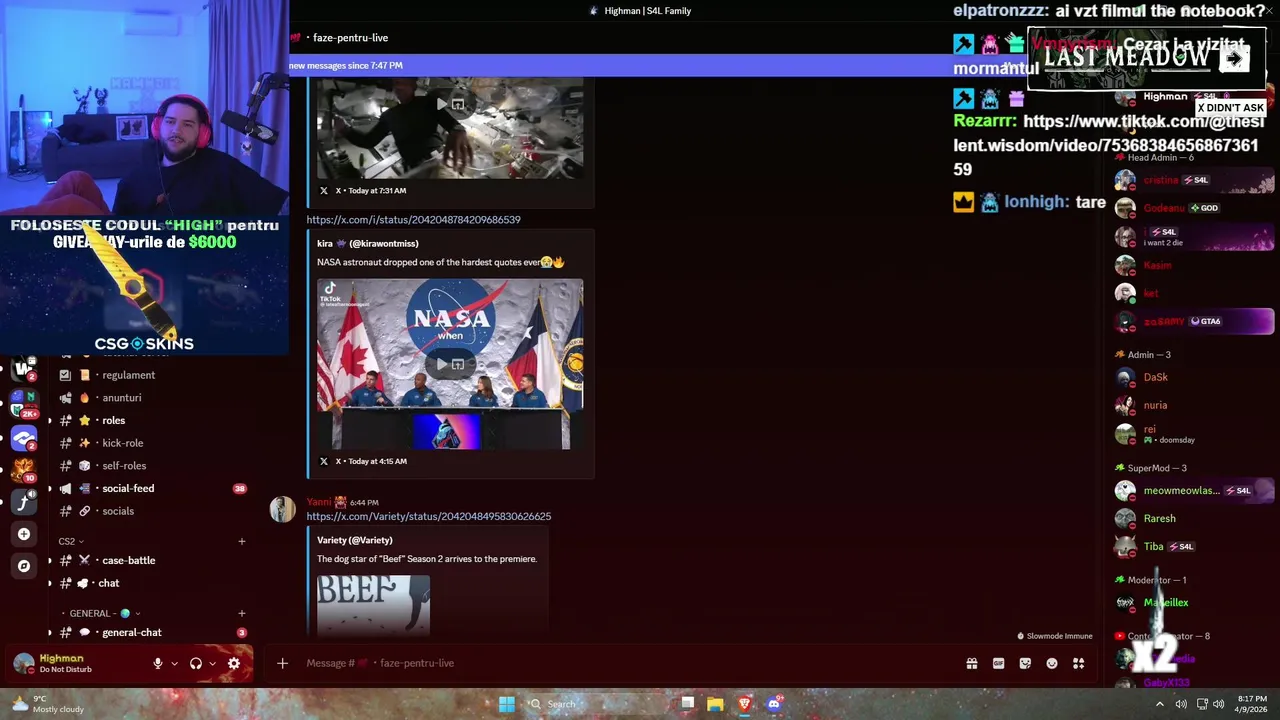This screenshot has height=720, width=1280.
Task: Open the social-feed channel
Action: coord(128,489)
